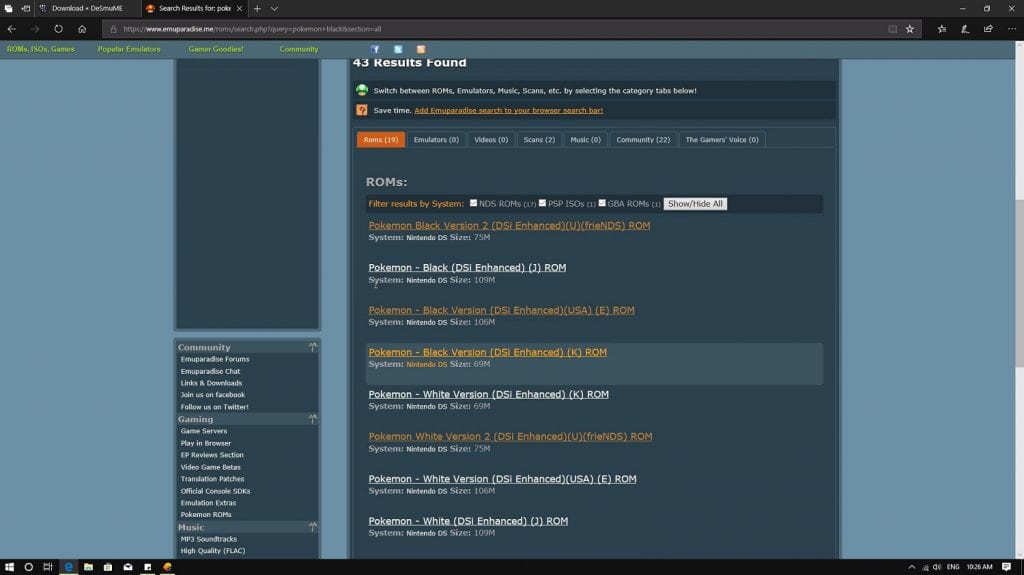Collapse the Music sidebar section
Screen dimensions: 1024x575
(x=312, y=527)
